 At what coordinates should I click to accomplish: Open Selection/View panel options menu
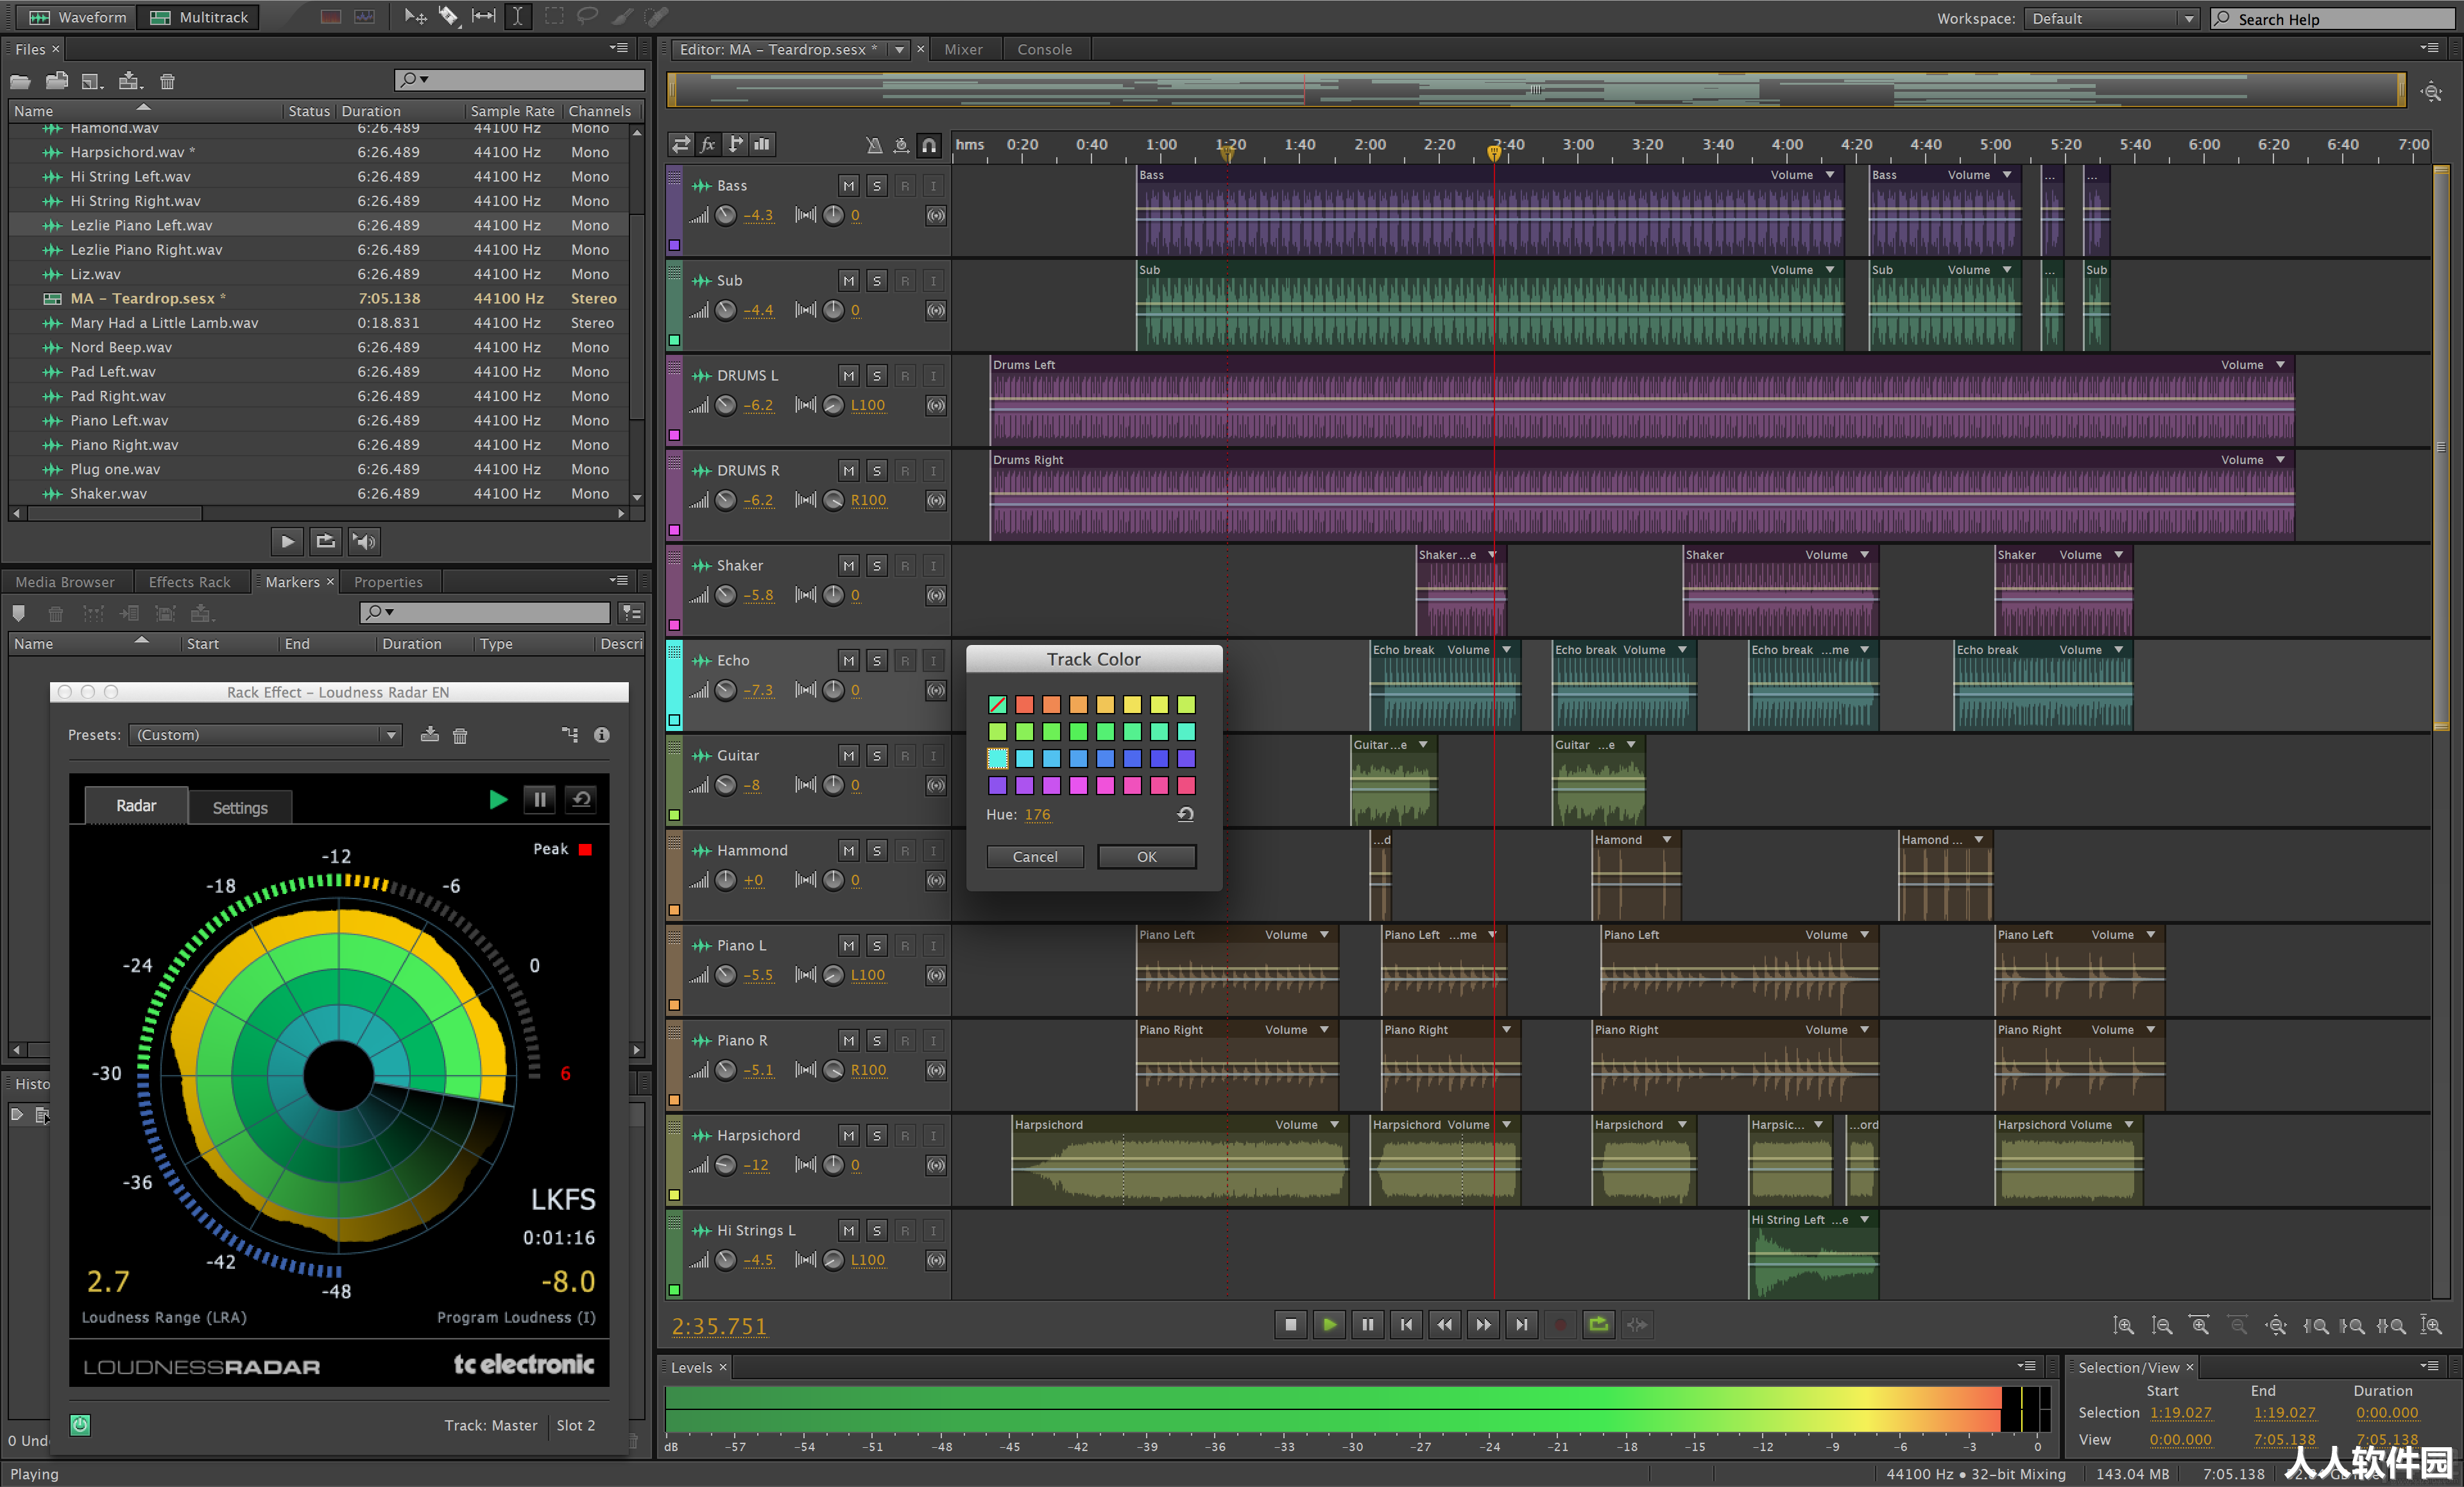tap(2429, 1366)
